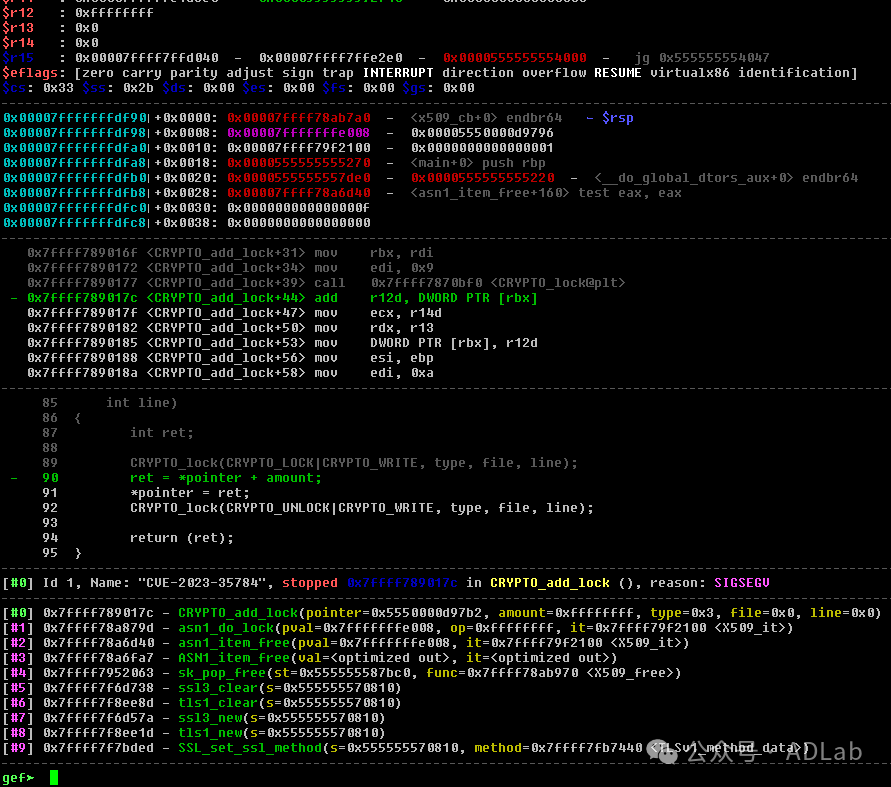Click the current instruction at CRYPTO_add_lock+44

point(282,298)
